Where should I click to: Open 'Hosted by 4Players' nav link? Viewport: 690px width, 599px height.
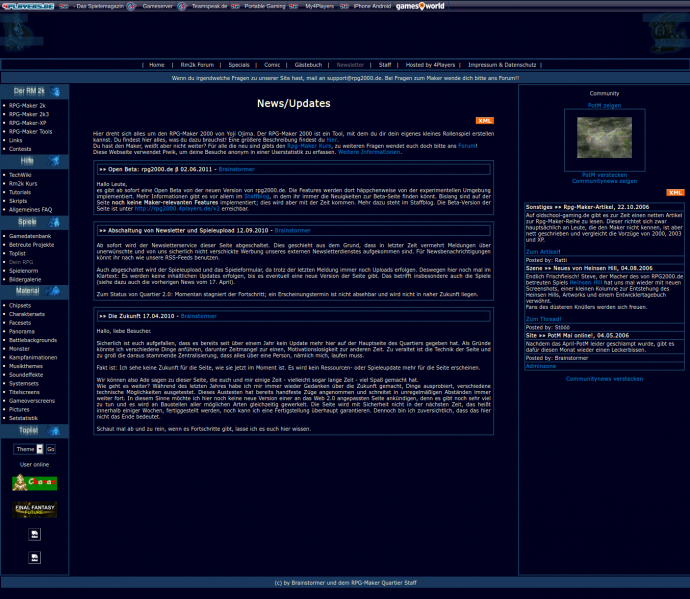coord(430,65)
